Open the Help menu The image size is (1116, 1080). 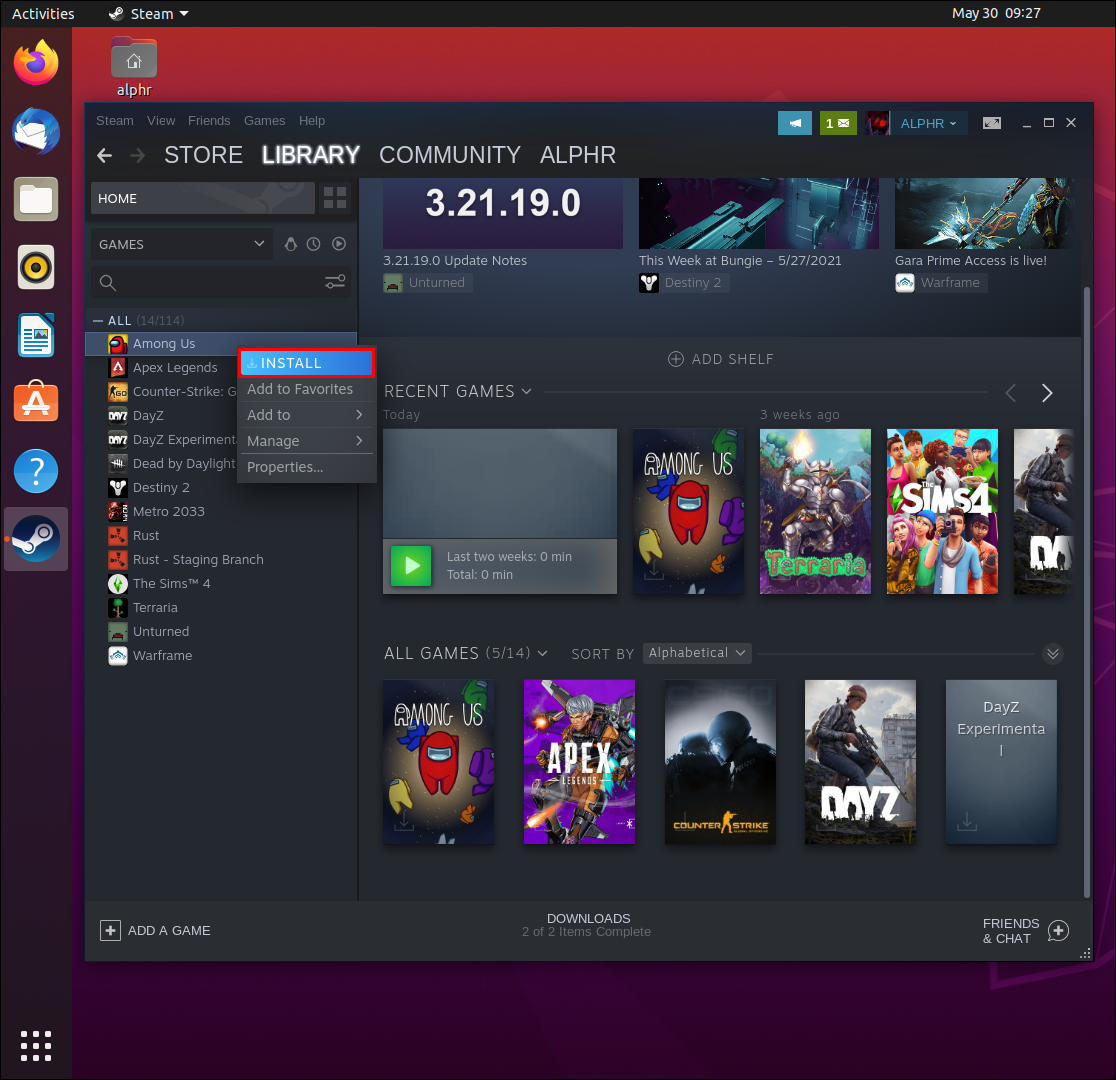(x=312, y=120)
